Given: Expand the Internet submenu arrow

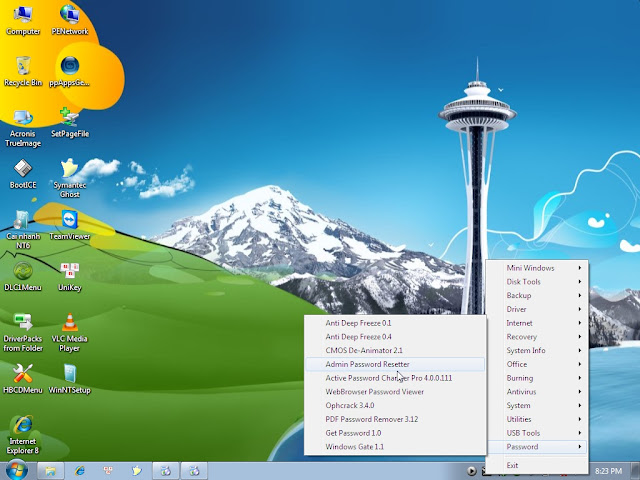Looking at the screenshot, I should (580, 323).
